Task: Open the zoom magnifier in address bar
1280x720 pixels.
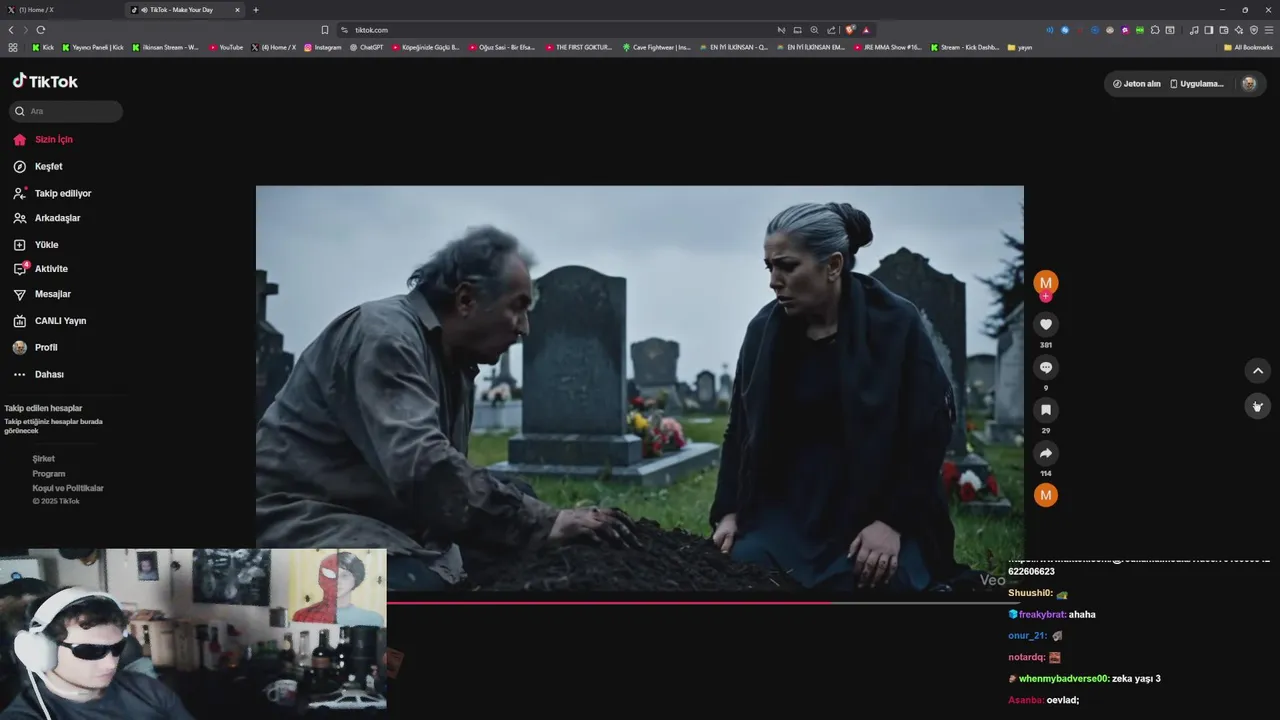Action: coord(814,30)
